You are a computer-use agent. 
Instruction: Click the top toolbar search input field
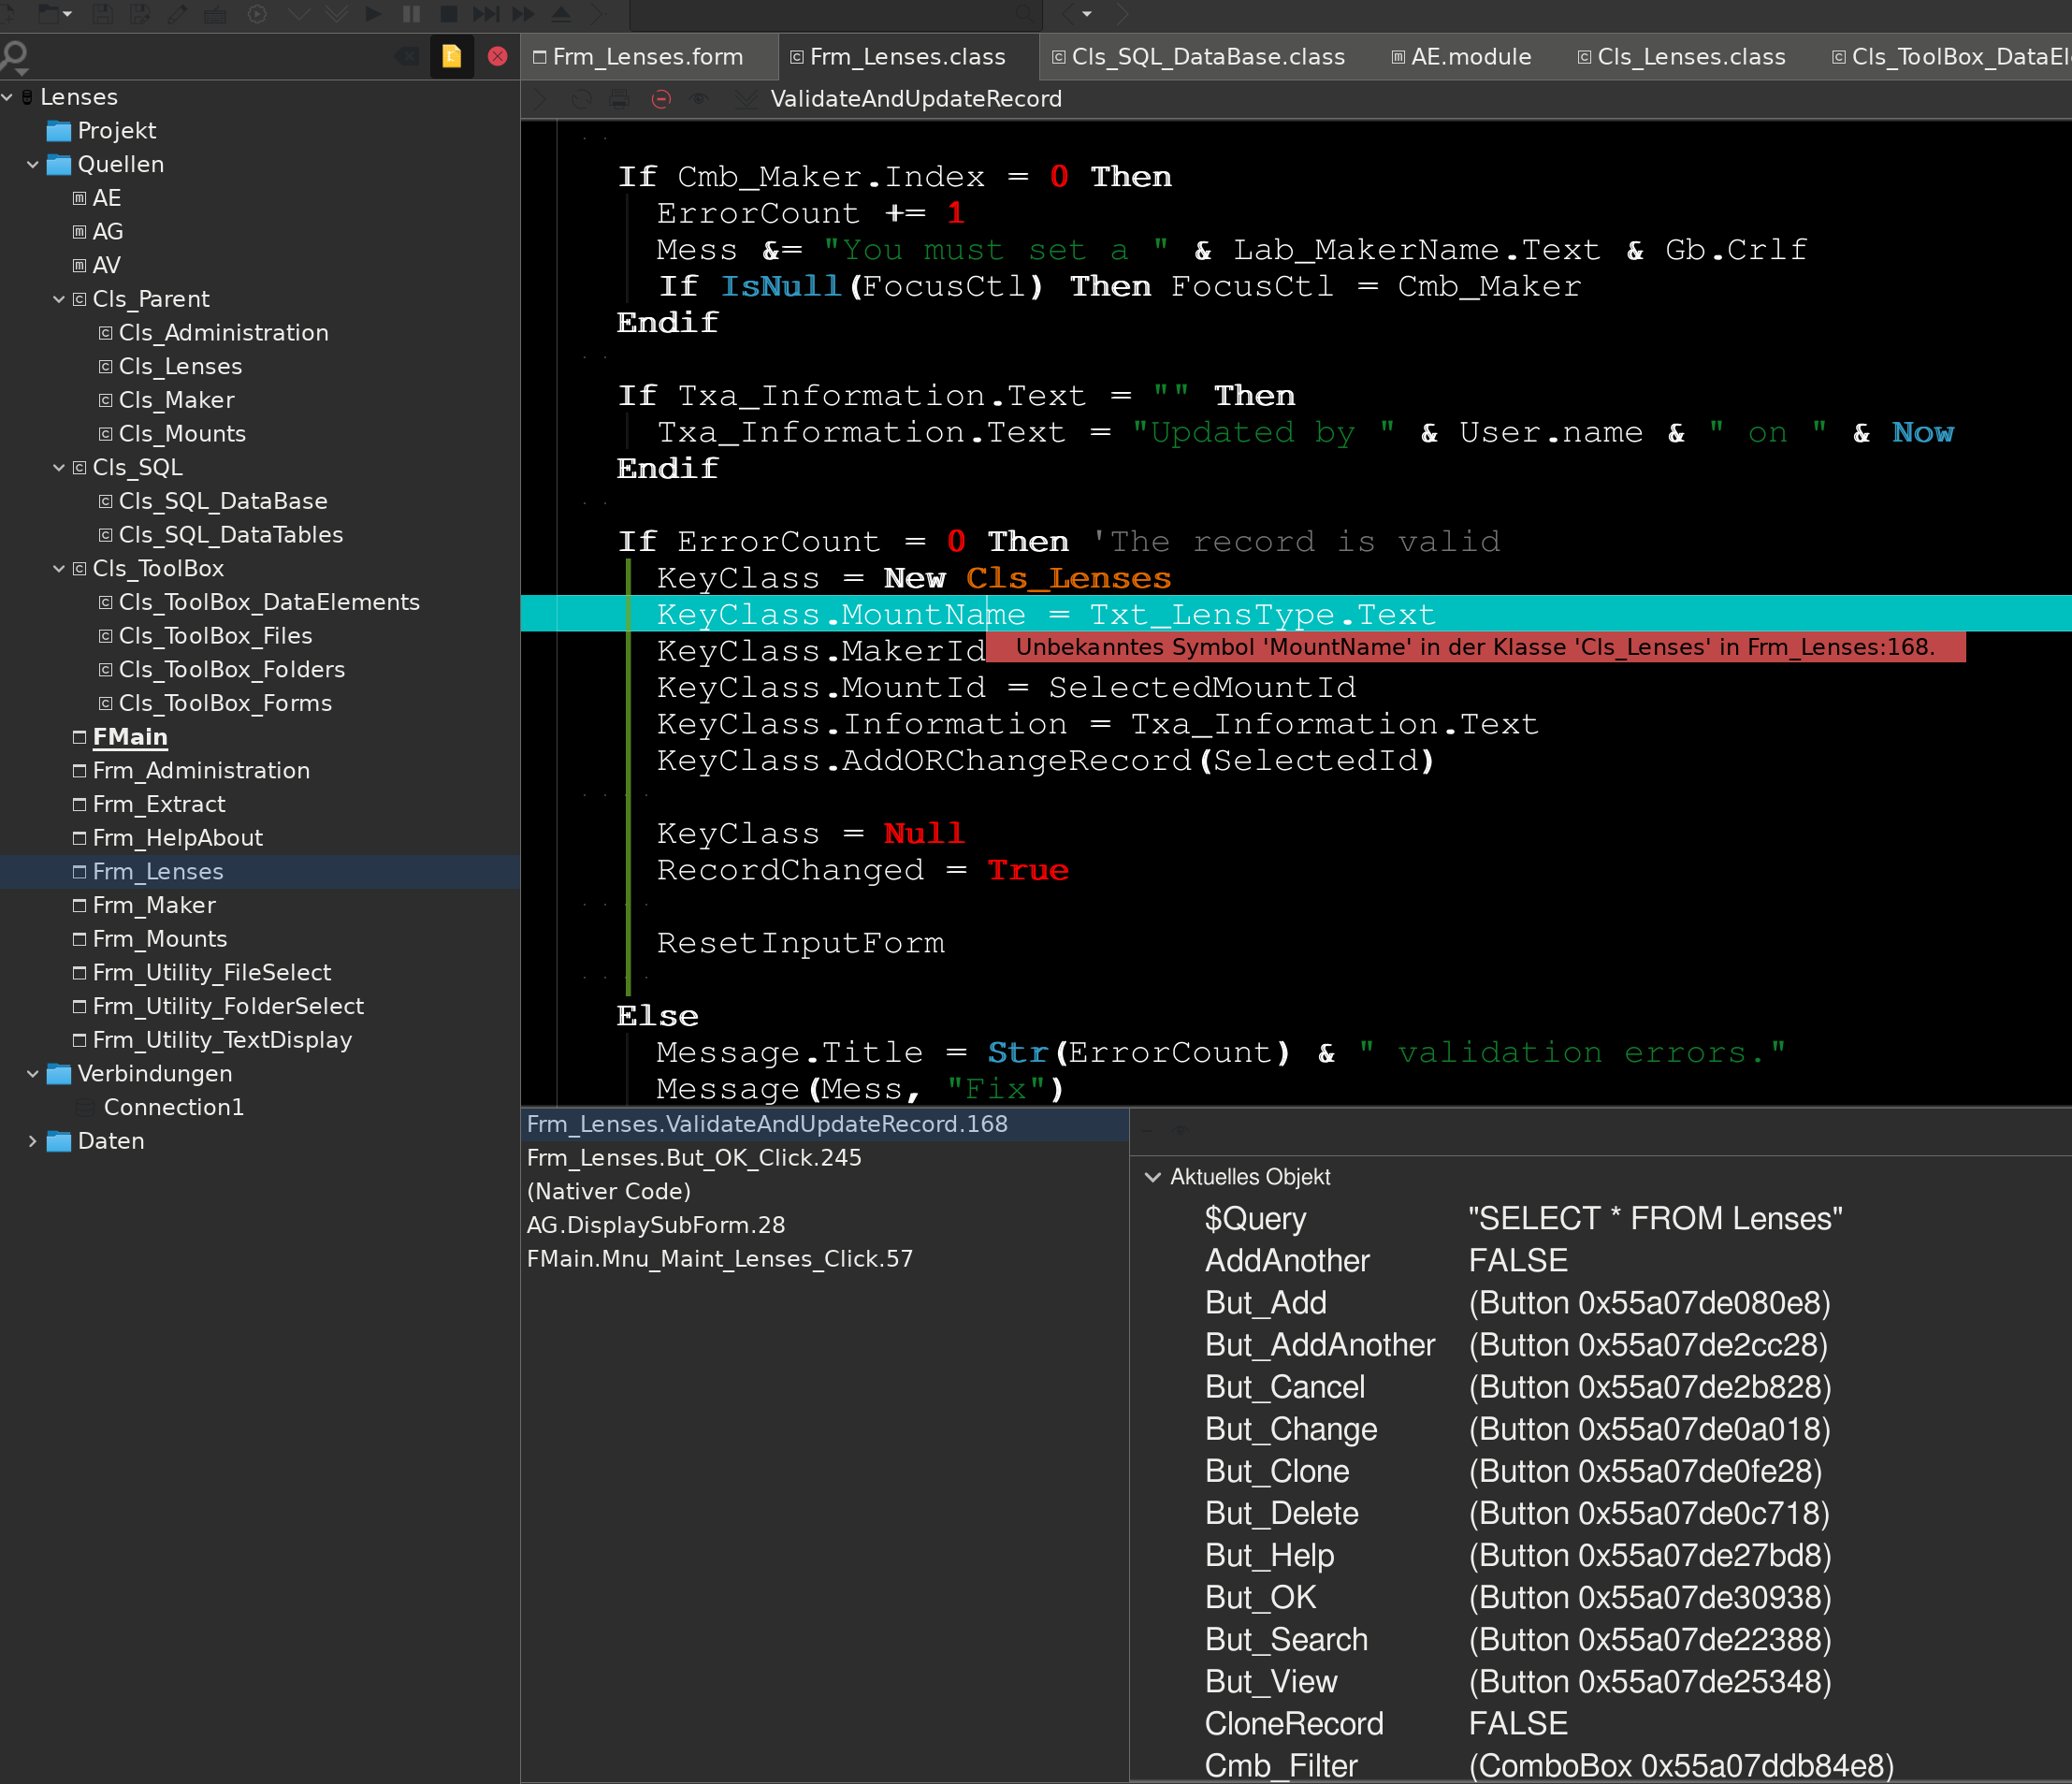830,14
